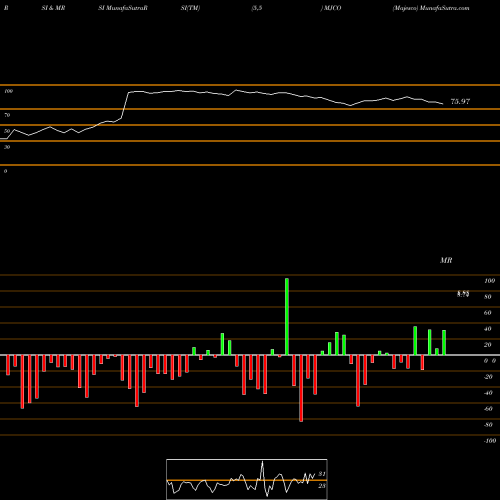
Task: Click the MR panel title label
Action: point(446,260)
